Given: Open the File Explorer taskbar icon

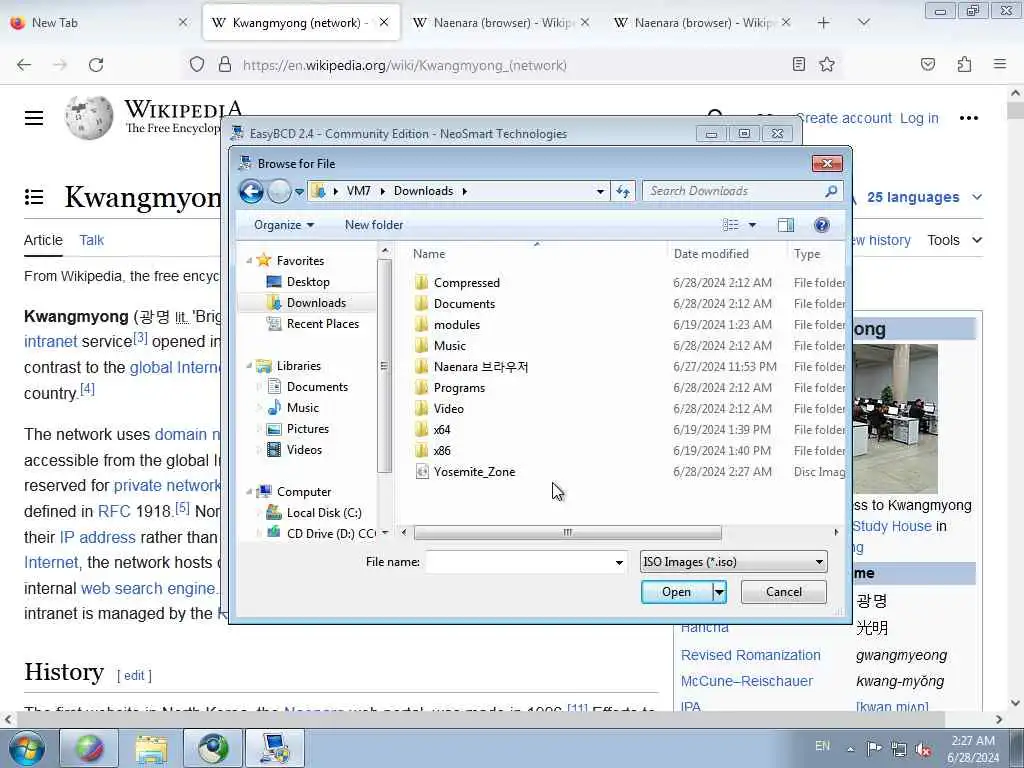Looking at the screenshot, I should click(x=152, y=748).
